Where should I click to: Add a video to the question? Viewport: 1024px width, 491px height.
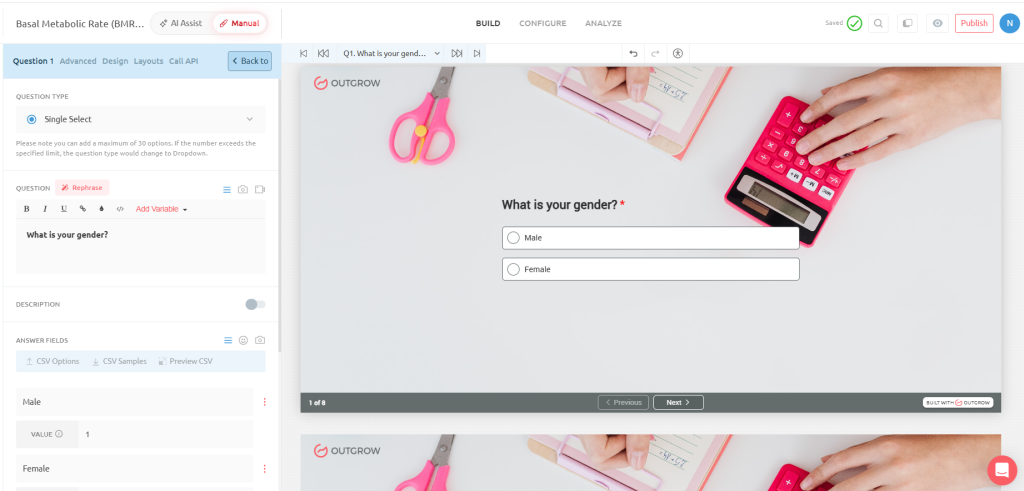(260, 189)
